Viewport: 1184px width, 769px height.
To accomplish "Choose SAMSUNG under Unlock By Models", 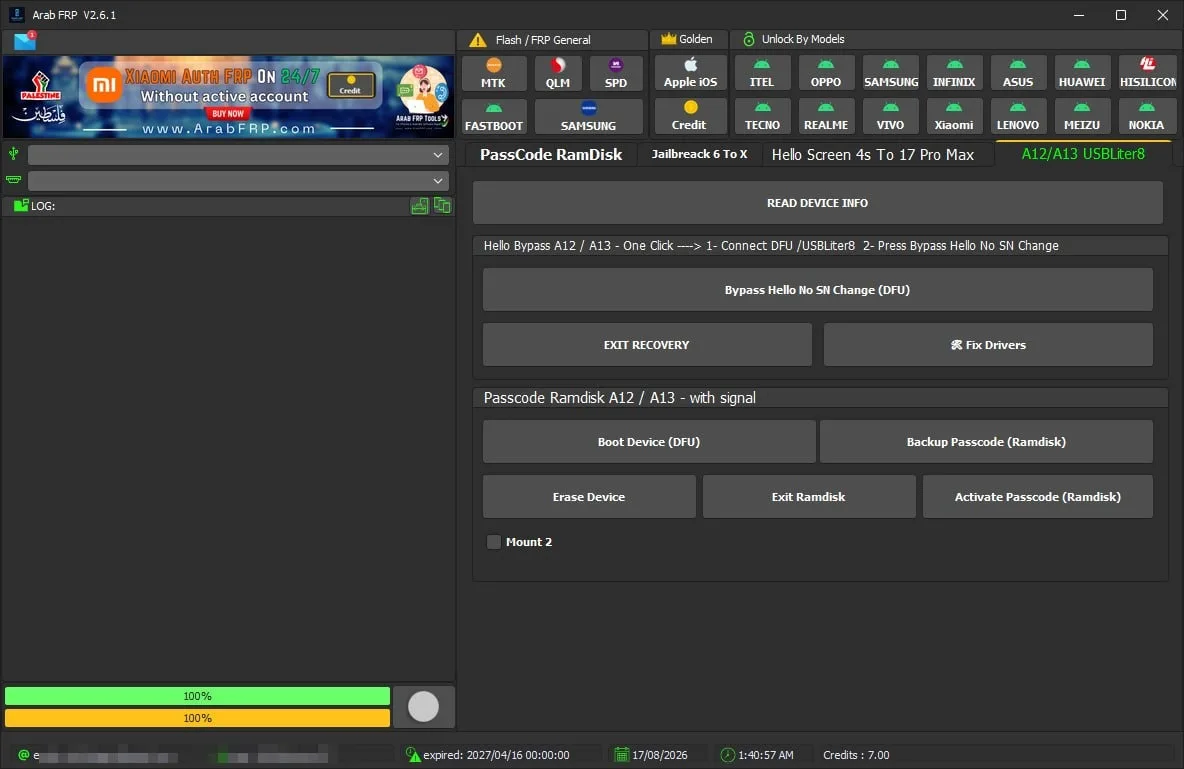I will [x=890, y=73].
